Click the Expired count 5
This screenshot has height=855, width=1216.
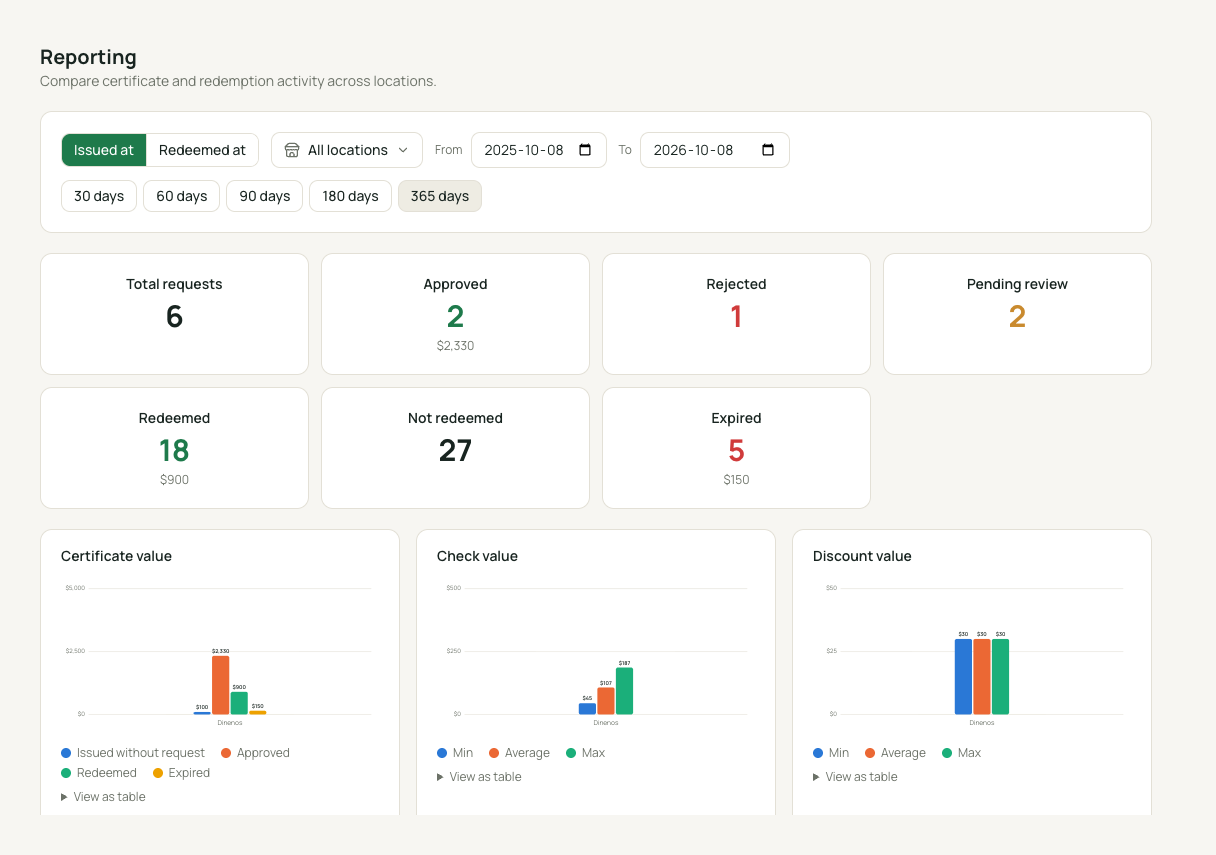tap(736, 451)
